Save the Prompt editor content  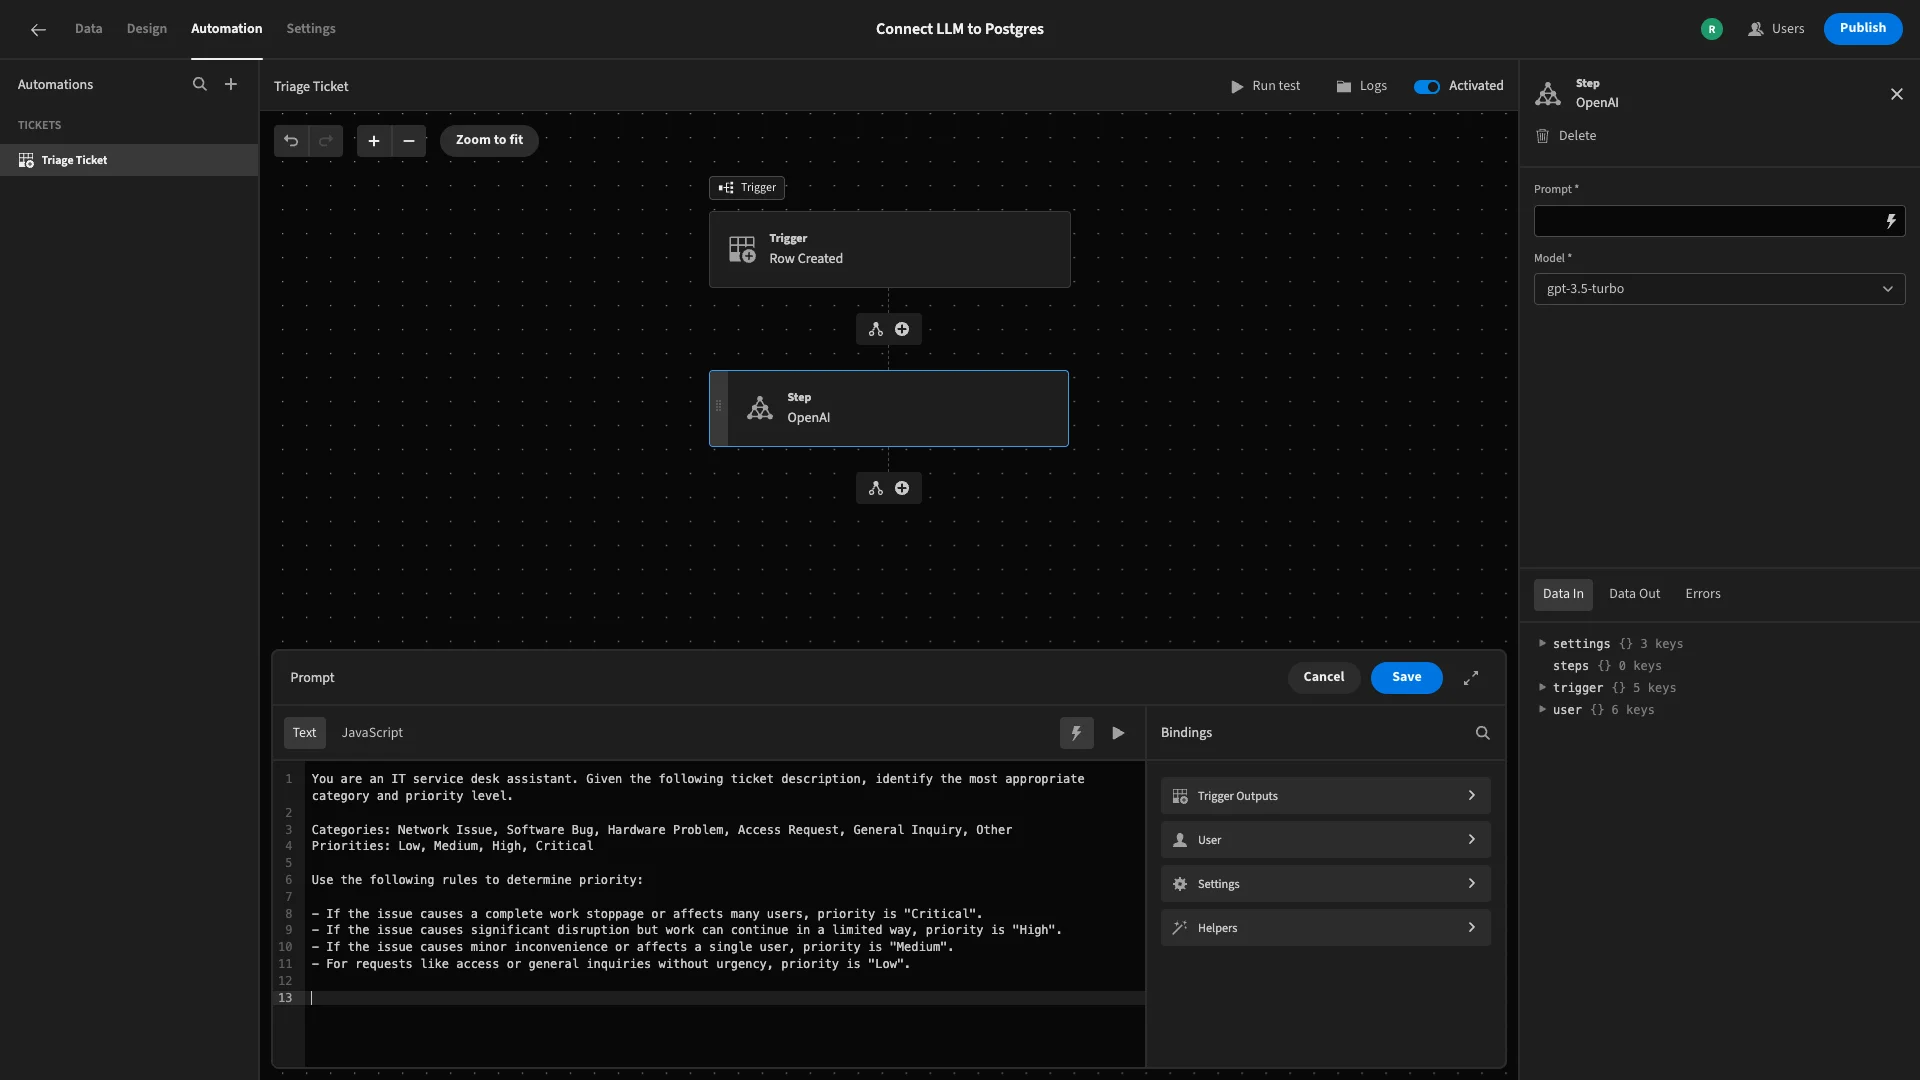pos(1407,678)
